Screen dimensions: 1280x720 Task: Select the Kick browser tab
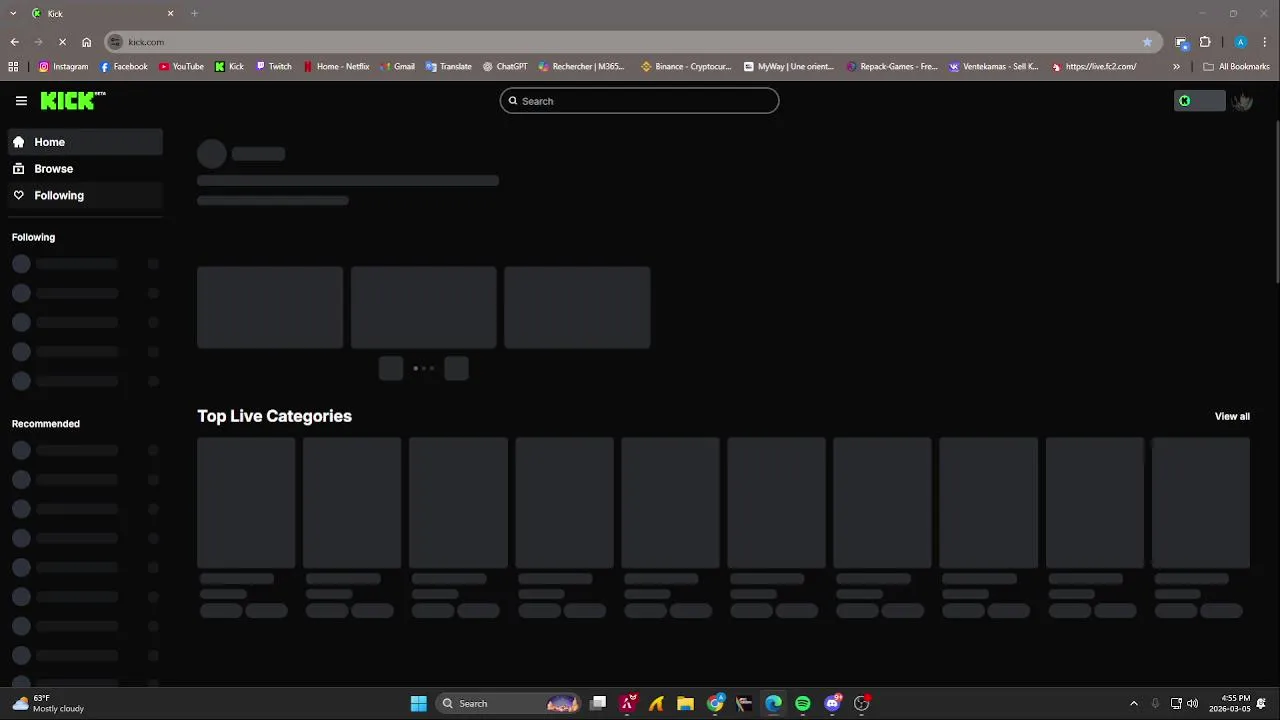coord(103,13)
